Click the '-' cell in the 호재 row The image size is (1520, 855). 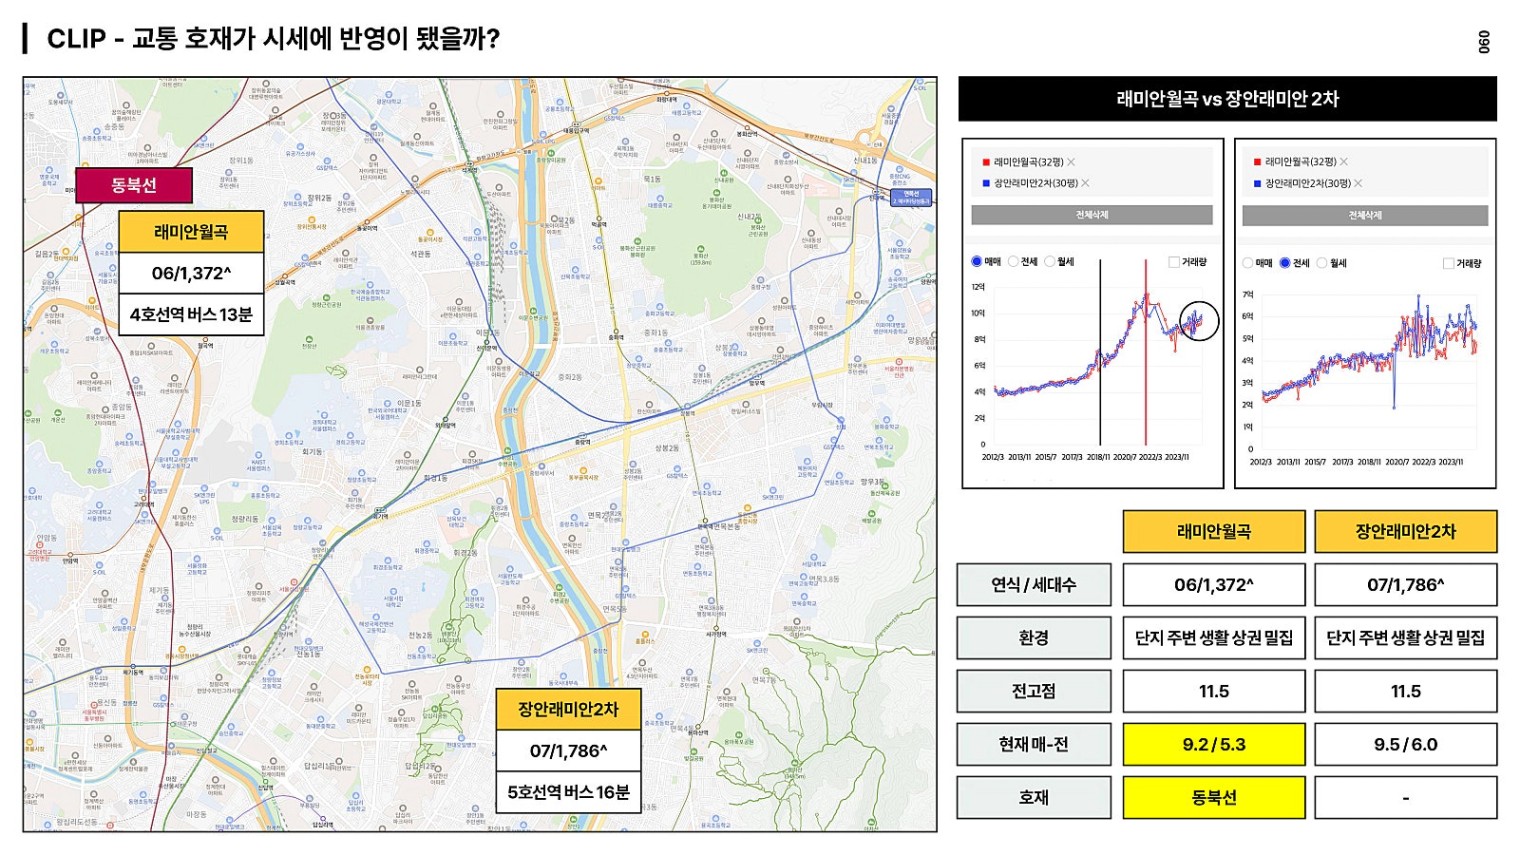1406,797
